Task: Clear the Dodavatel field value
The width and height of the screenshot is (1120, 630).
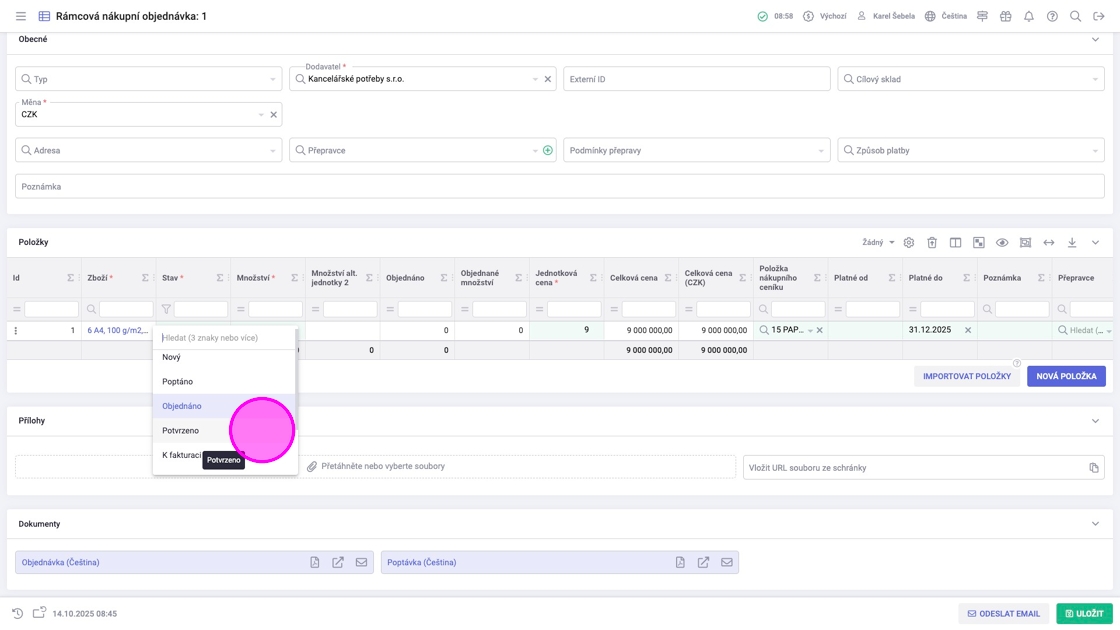Action: point(548,79)
